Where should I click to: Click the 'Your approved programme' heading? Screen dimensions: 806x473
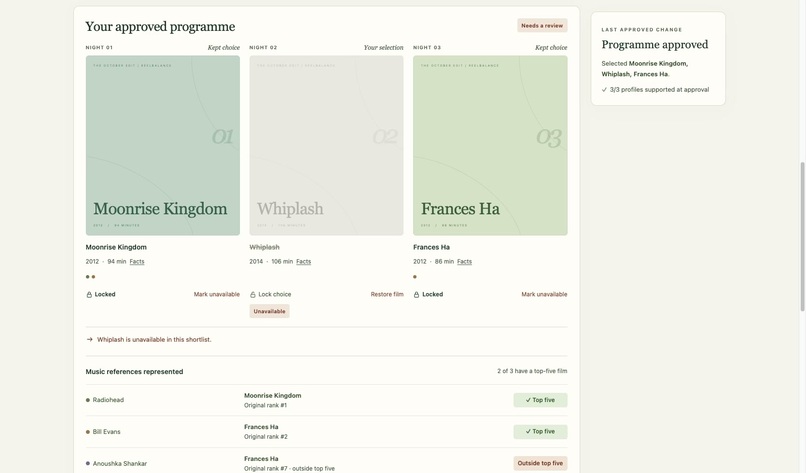[x=160, y=27]
